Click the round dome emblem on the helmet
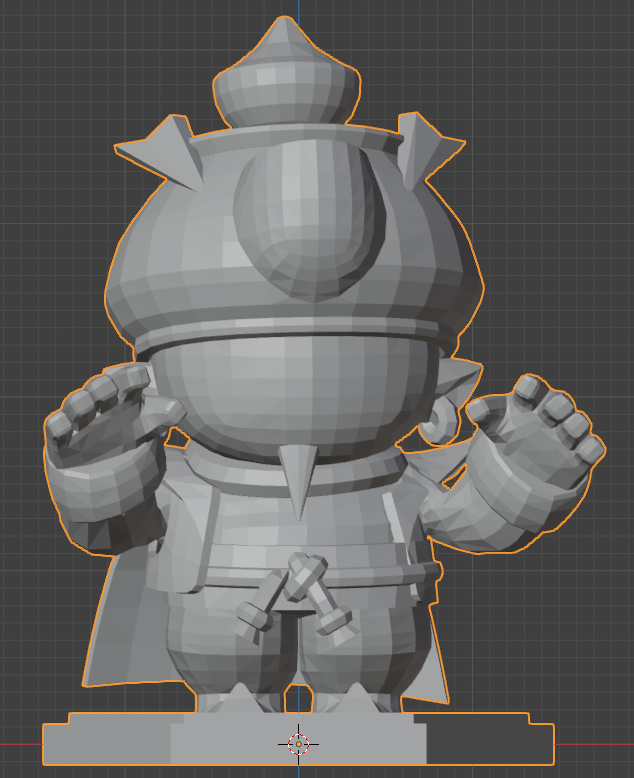This screenshot has height=778, width=634. point(310,220)
